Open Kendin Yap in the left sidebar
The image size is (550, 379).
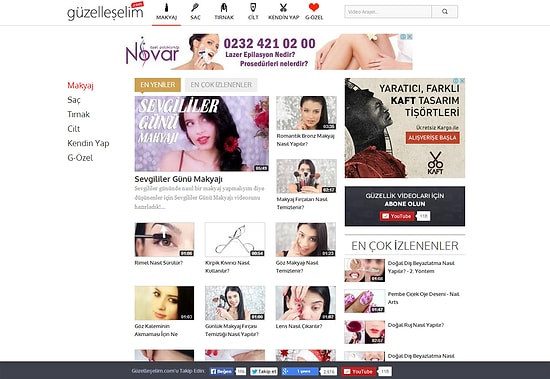[88, 143]
